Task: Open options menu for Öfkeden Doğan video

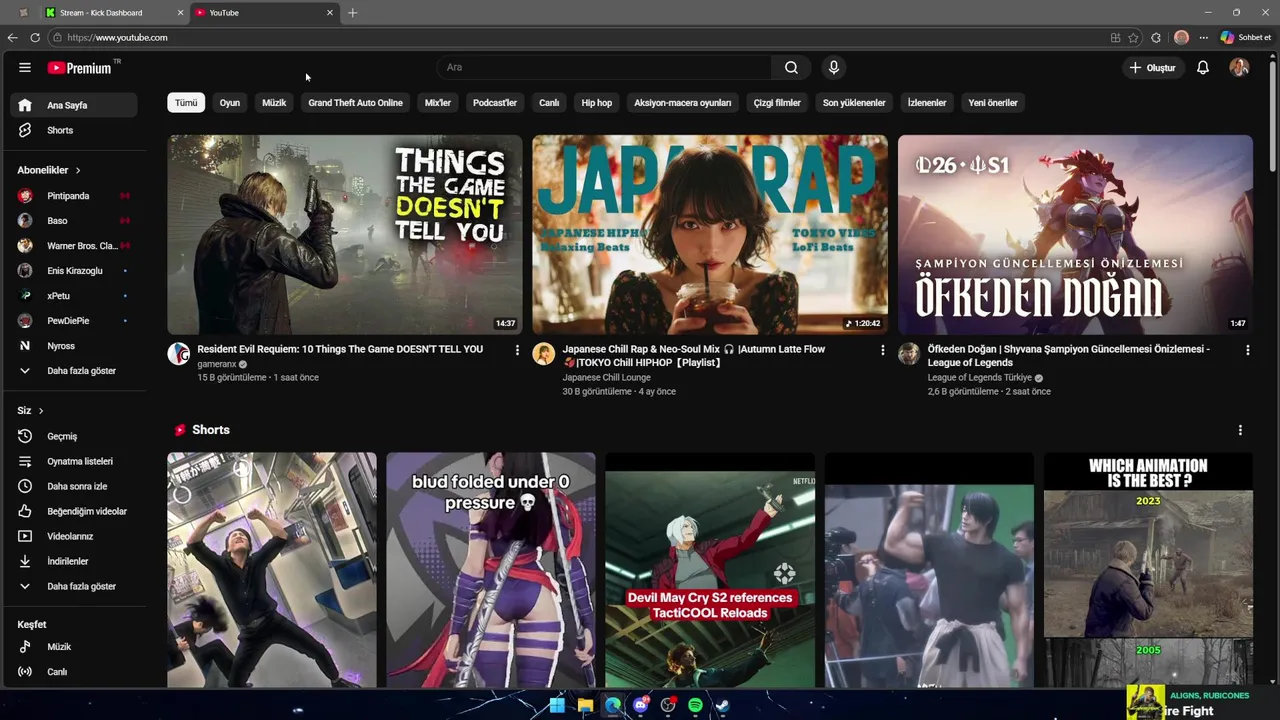Action: point(1247,350)
